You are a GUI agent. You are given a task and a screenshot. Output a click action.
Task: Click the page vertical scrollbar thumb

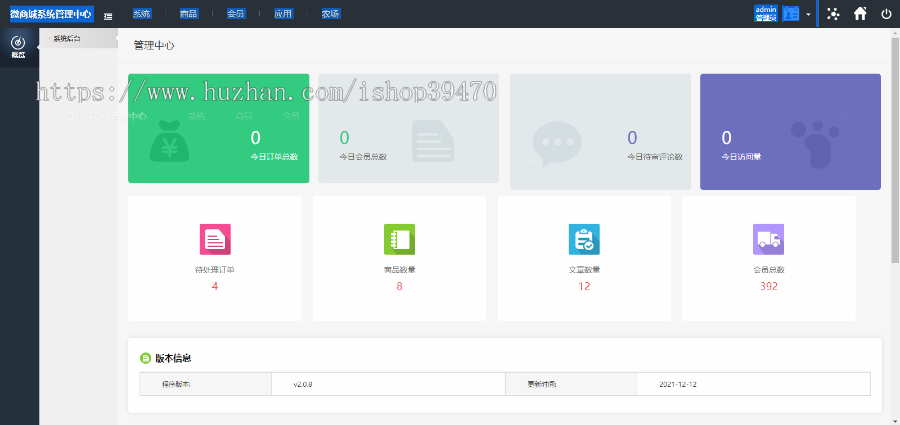click(895, 149)
